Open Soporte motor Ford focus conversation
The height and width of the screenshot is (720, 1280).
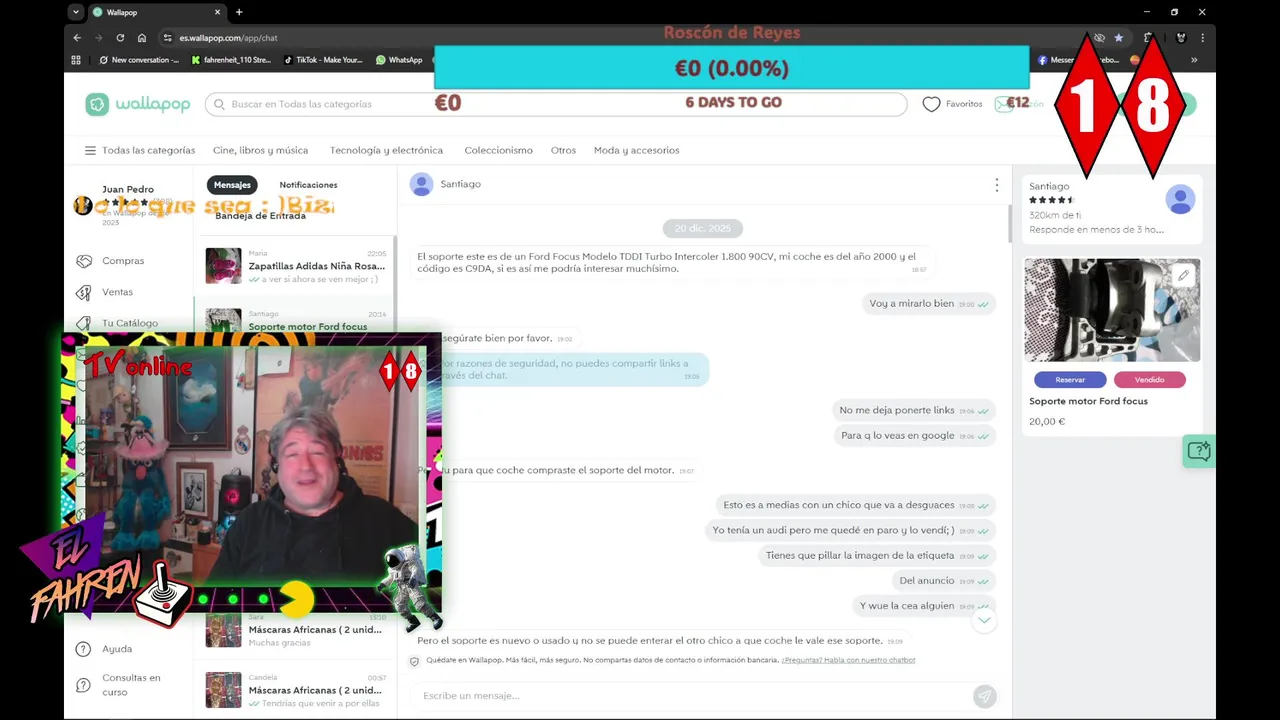coord(296,320)
